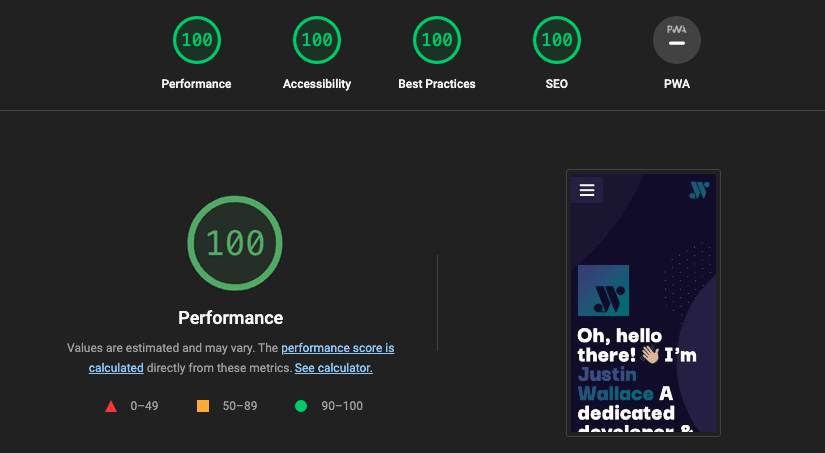Open the 'See calculator.' link
825x453 pixels.
333,368
